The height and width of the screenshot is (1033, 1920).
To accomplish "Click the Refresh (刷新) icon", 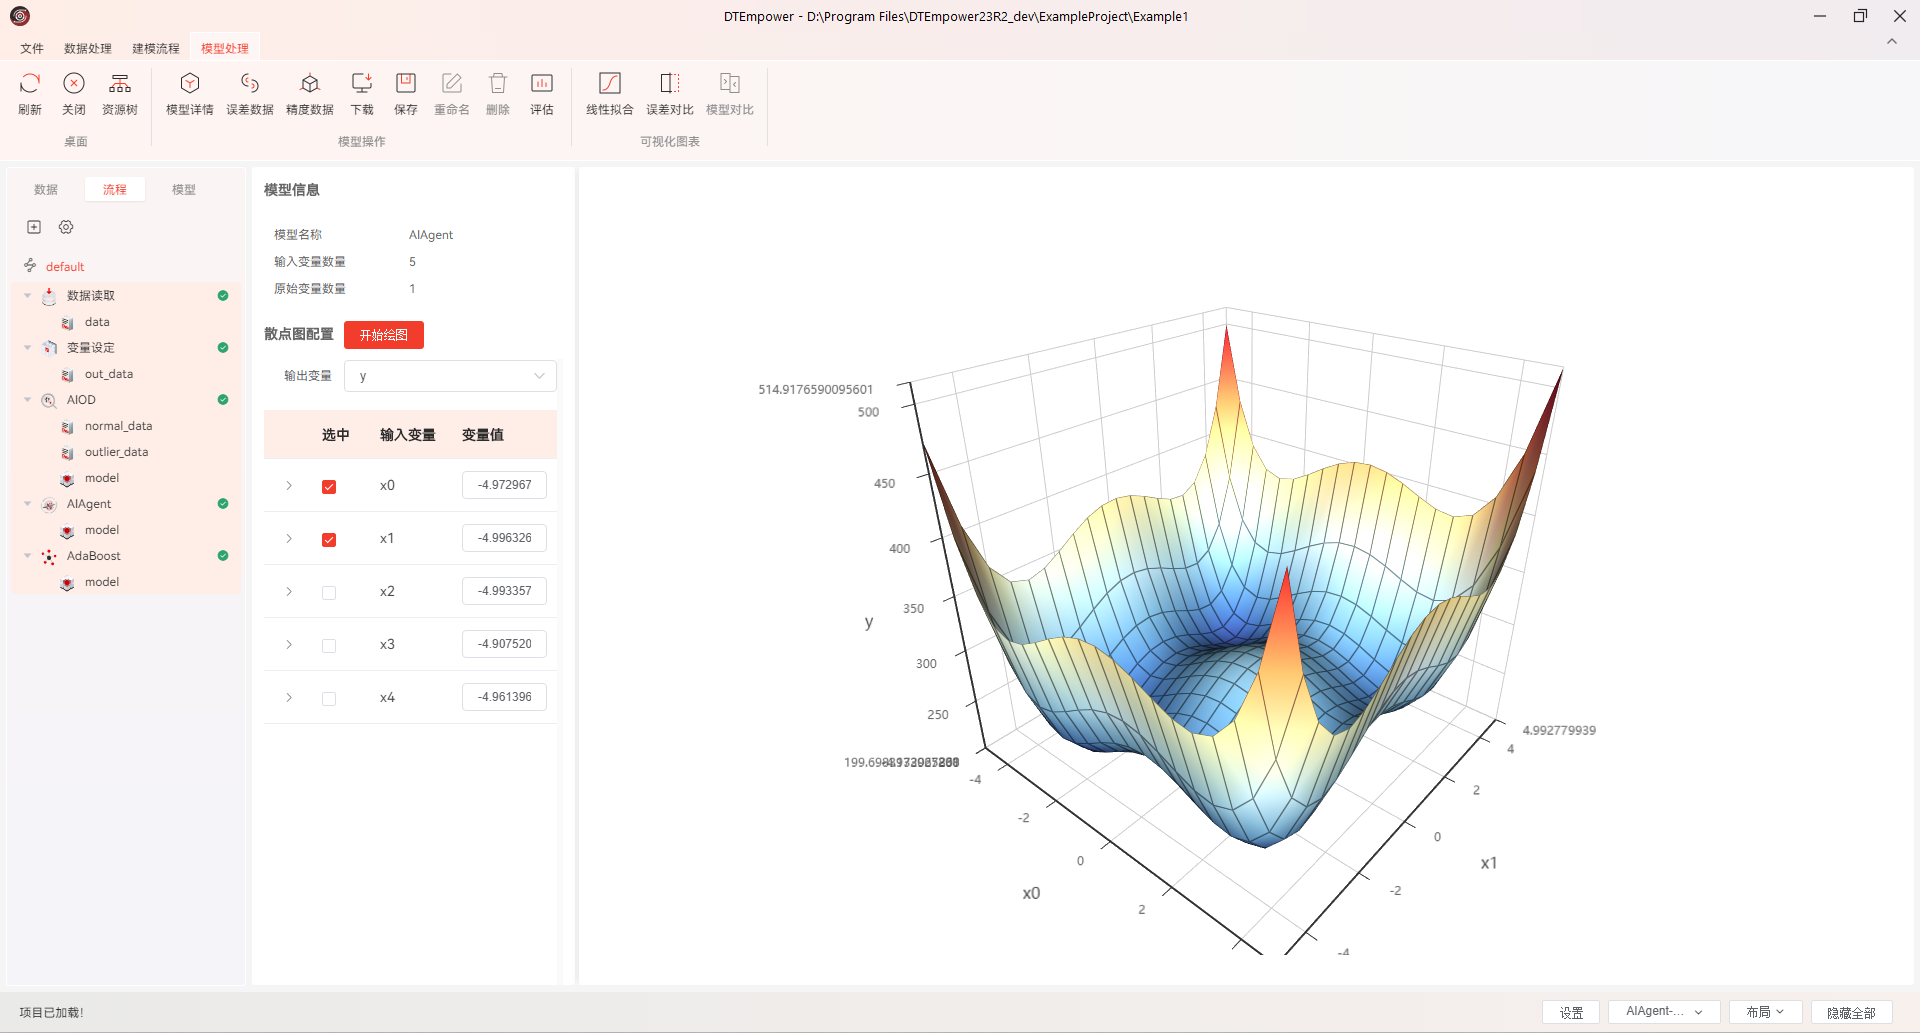I will (30, 84).
